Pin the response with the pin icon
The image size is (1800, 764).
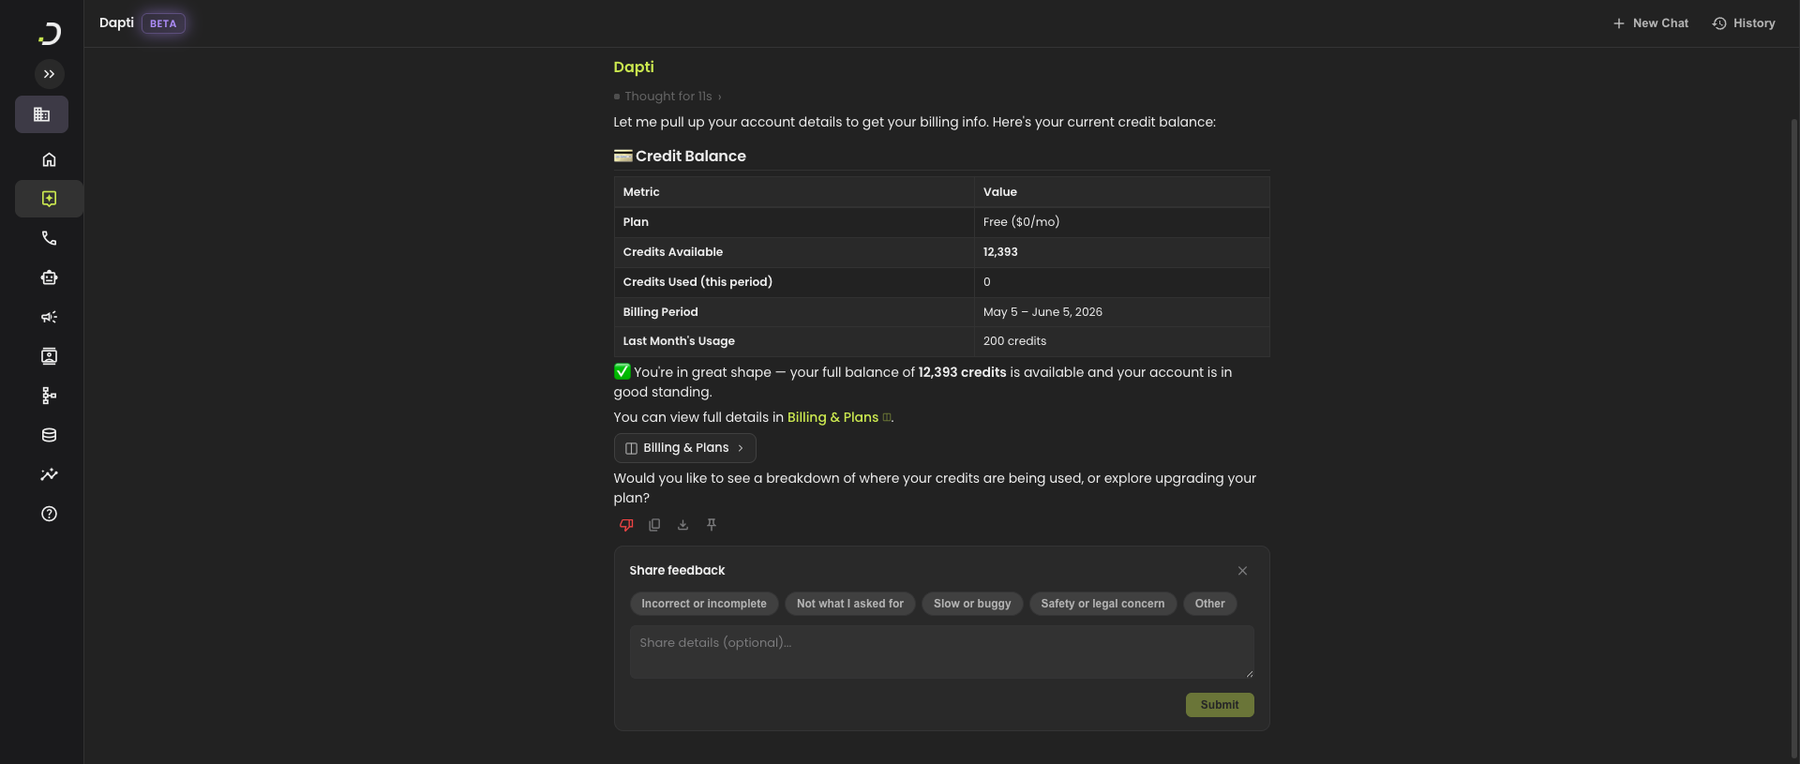tap(712, 525)
